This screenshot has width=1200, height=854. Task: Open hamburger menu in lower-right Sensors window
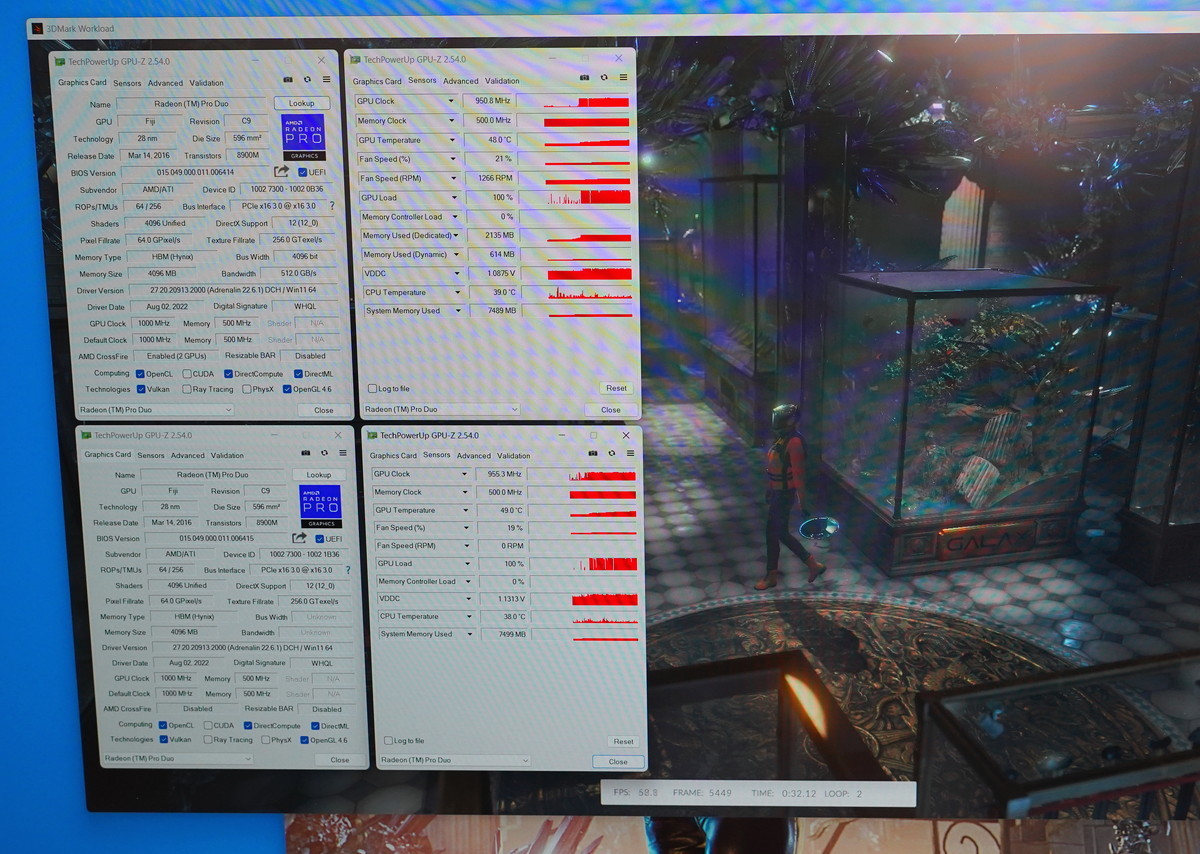click(629, 453)
